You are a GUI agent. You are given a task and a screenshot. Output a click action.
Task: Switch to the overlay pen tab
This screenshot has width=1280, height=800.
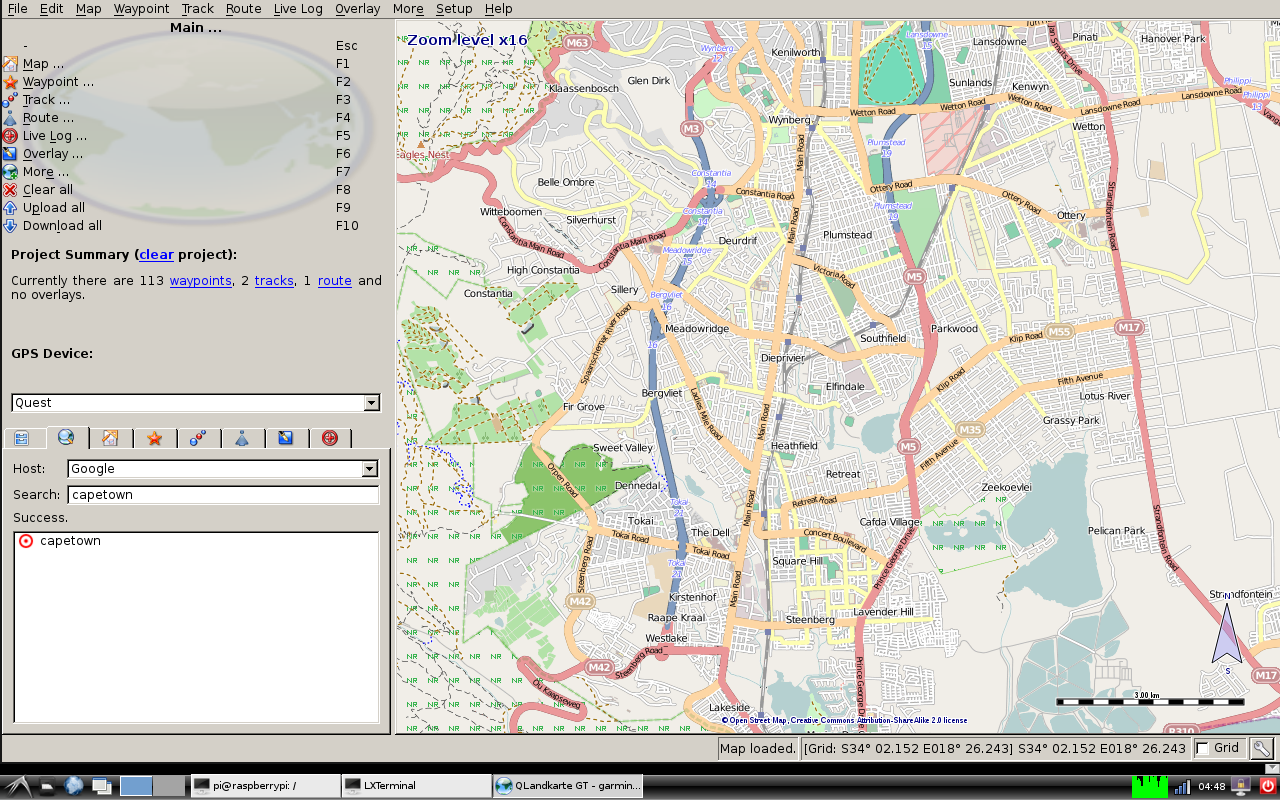[286, 438]
